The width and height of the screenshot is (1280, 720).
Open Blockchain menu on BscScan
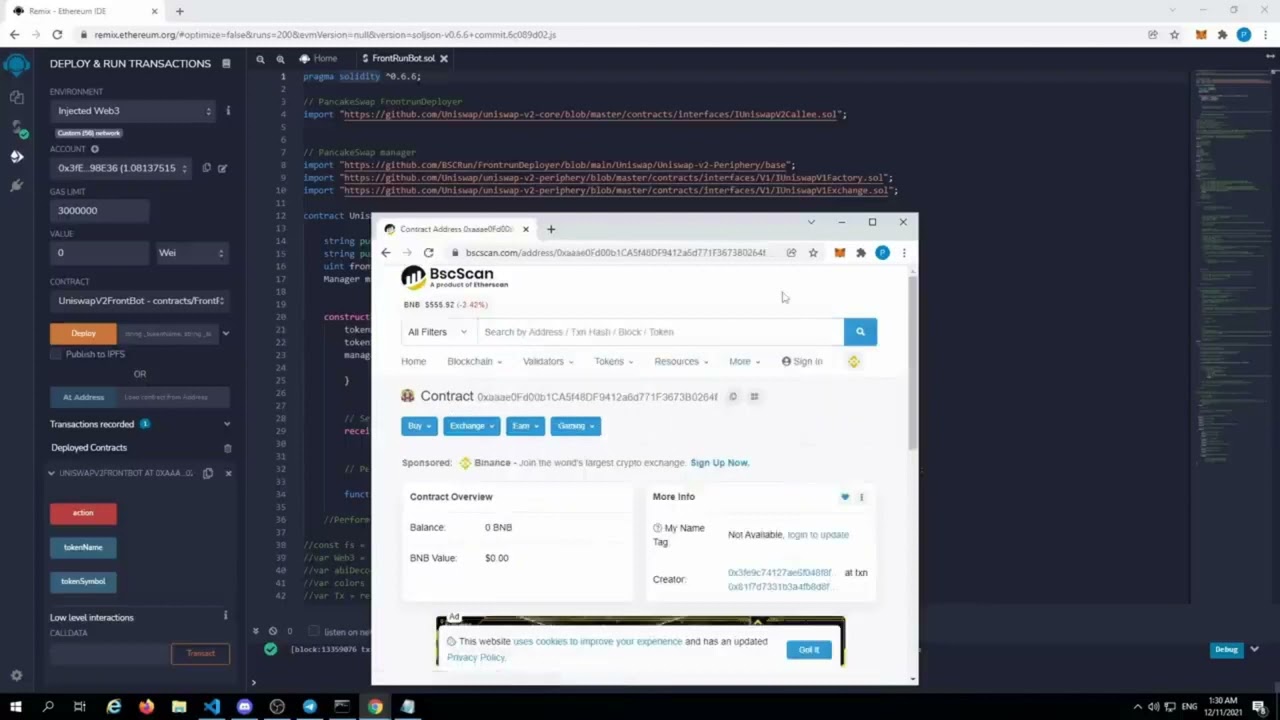point(474,362)
